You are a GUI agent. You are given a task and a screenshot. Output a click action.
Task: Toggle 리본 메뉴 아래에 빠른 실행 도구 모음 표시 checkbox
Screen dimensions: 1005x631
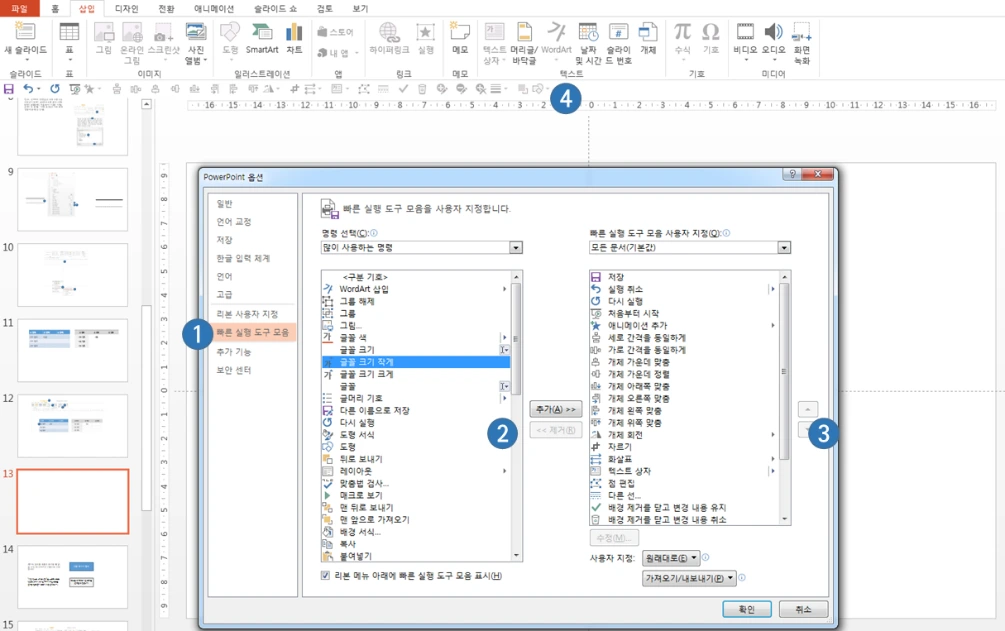click(326, 575)
